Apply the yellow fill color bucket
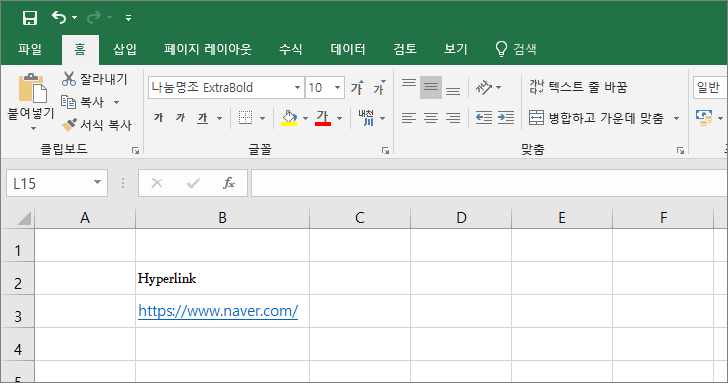728x383 pixels. pyautogui.click(x=289, y=118)
